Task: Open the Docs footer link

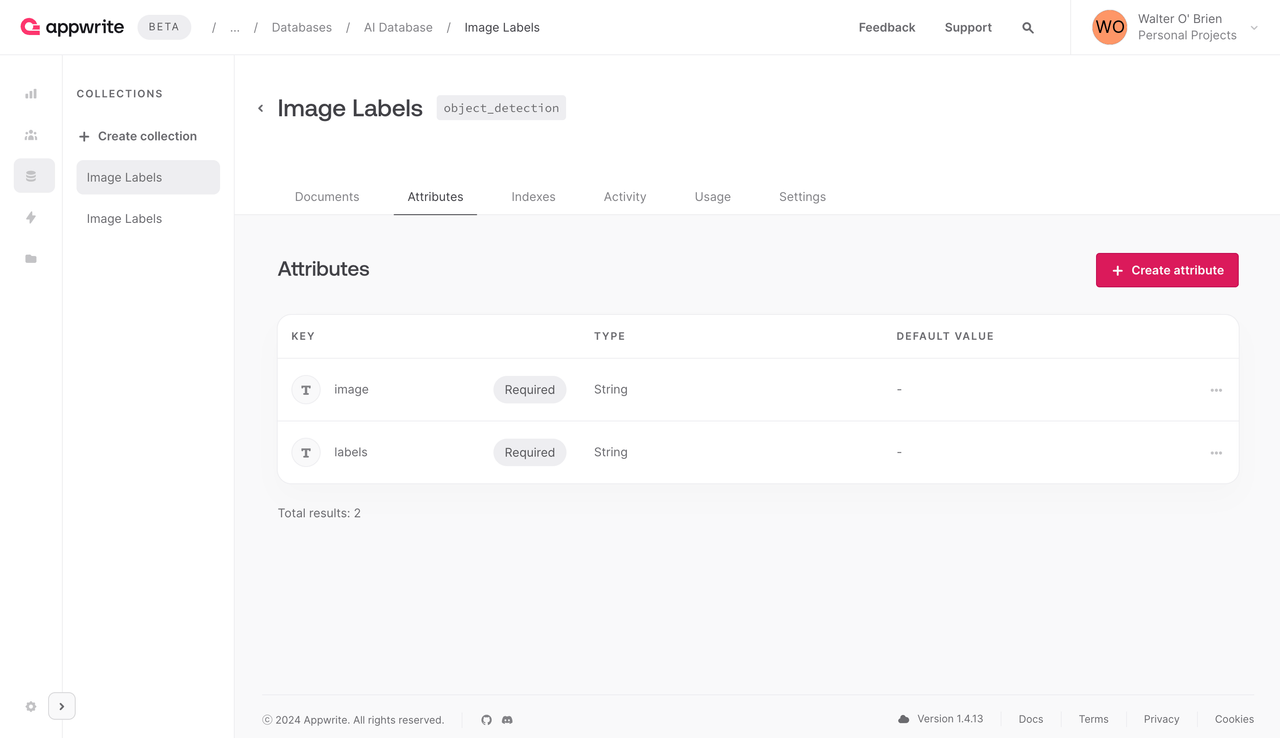Action: [1030, 719]
